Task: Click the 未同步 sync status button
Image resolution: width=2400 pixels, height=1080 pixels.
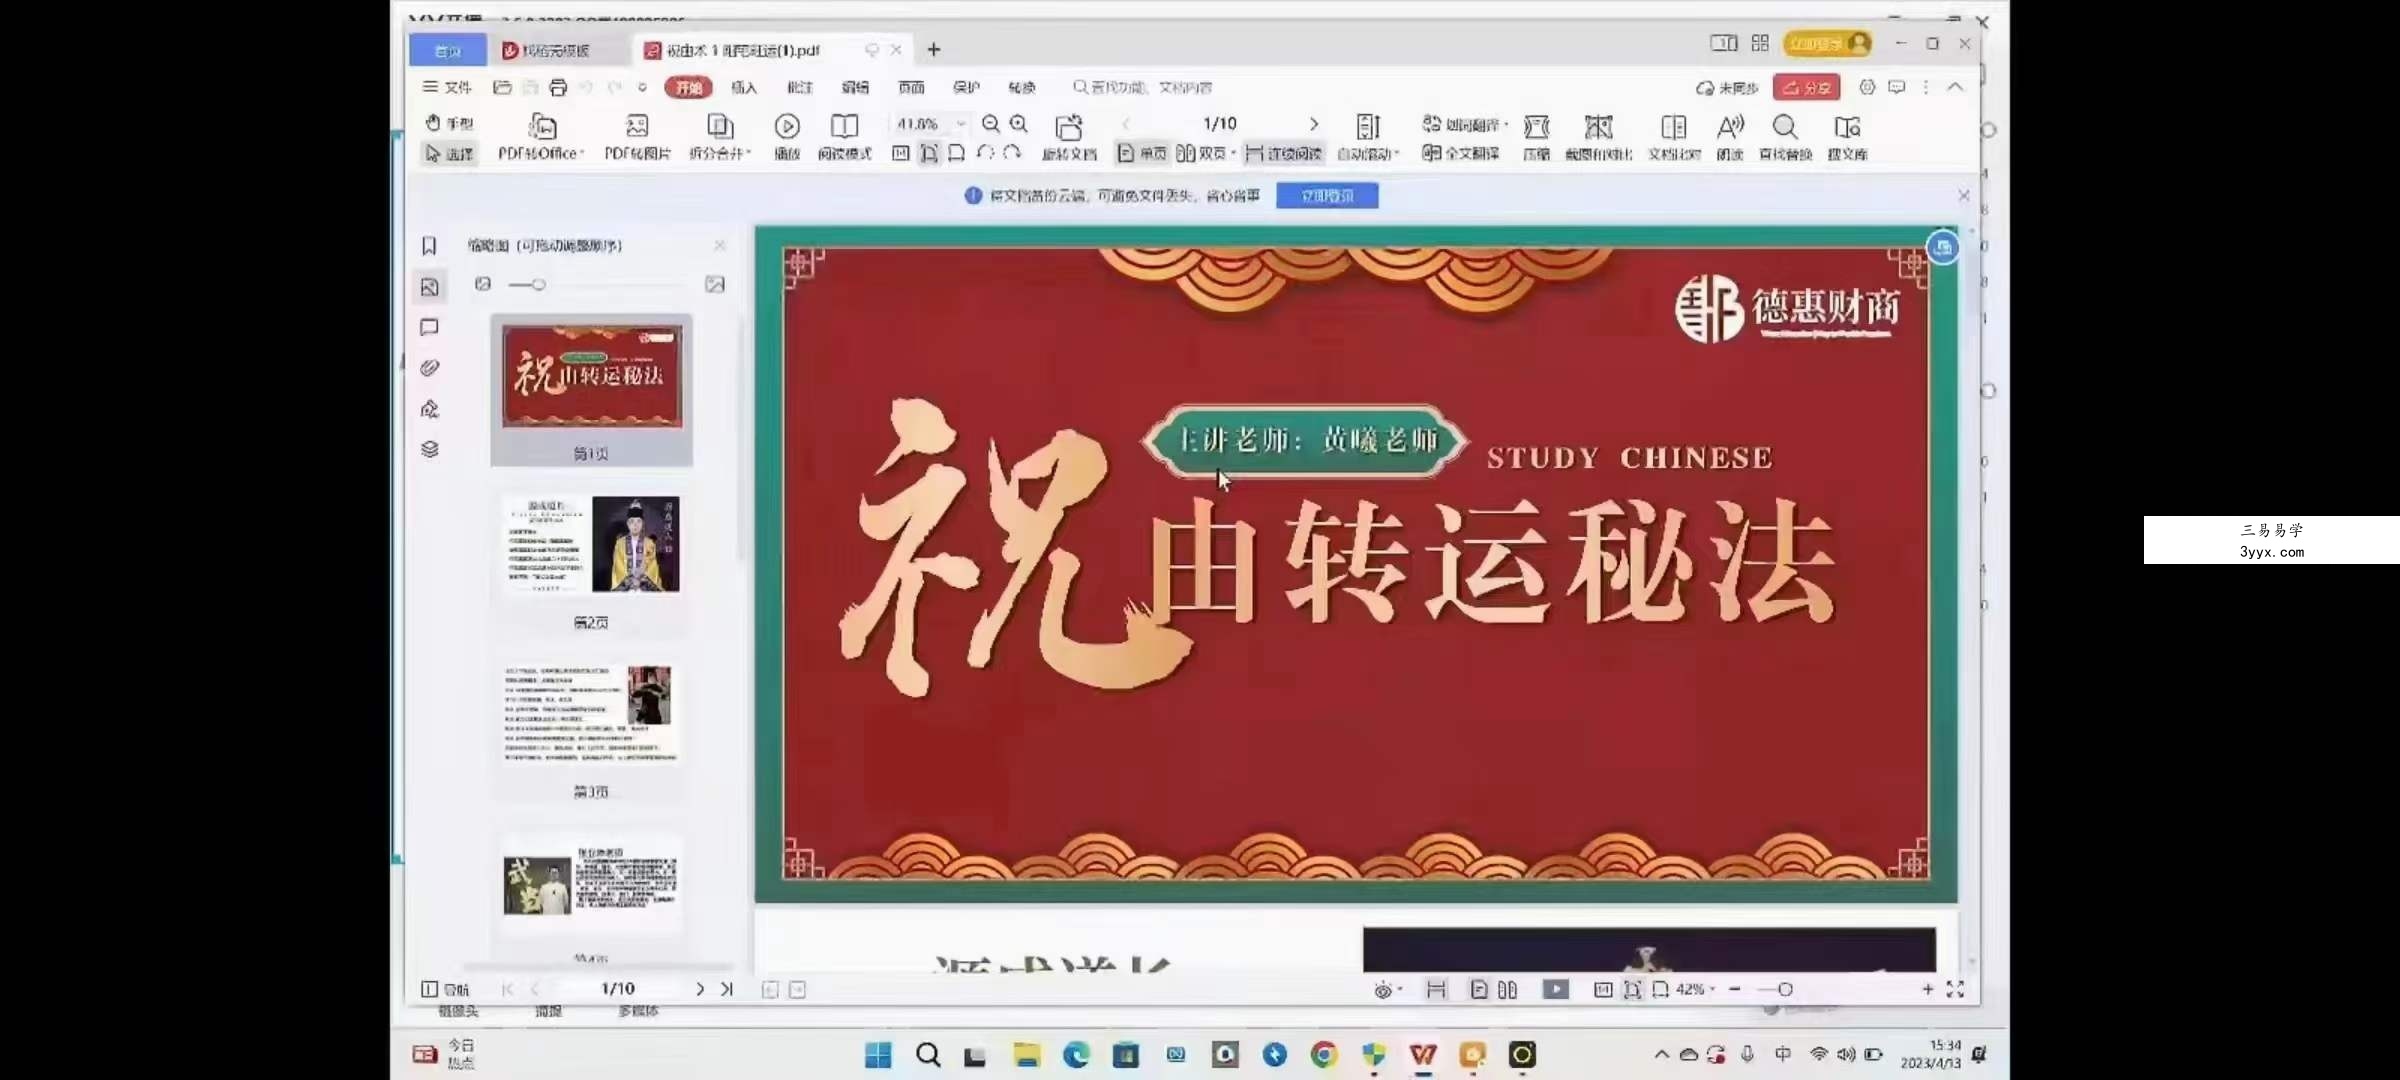Action: 1727,87
